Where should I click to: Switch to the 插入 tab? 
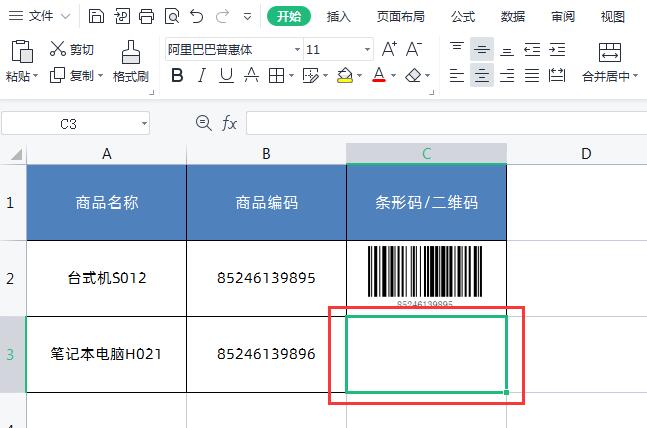pyautogui.click(x=338, y=17)
